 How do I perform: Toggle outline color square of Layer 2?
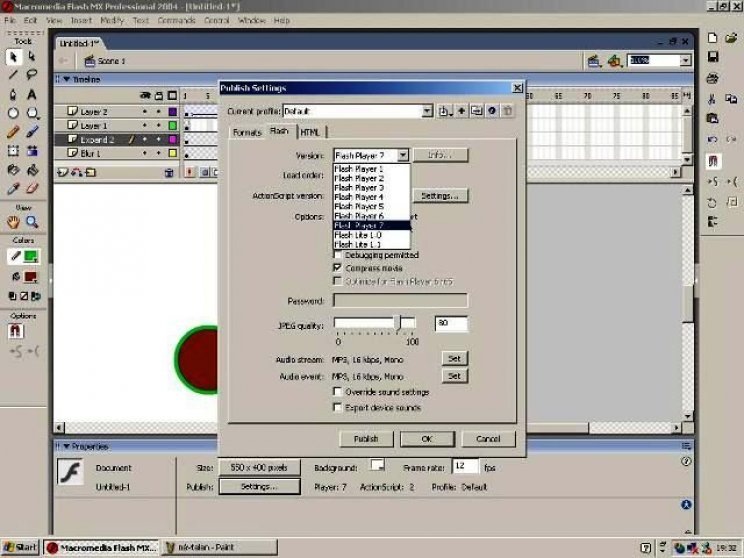pos(173,112)
